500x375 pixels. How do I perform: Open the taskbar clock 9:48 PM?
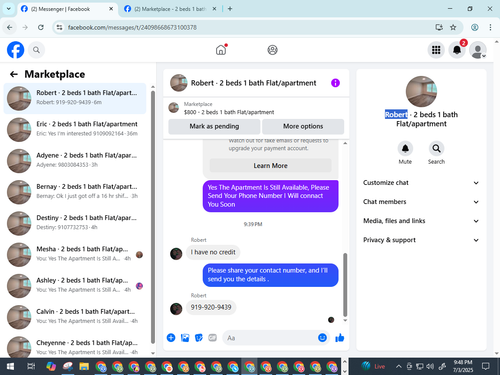click(463, 366)
